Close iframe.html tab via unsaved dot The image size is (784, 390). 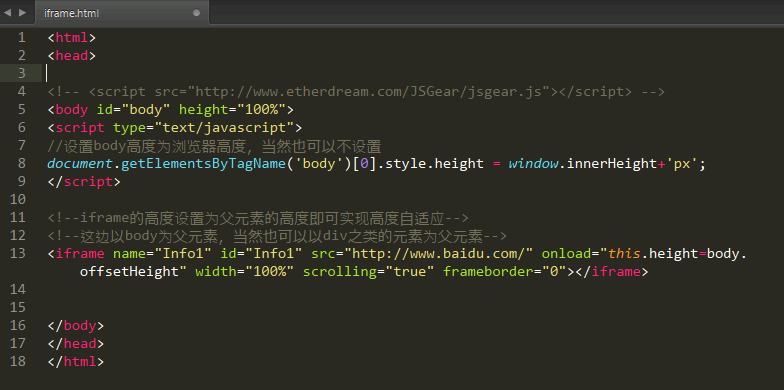coord(196,13)
